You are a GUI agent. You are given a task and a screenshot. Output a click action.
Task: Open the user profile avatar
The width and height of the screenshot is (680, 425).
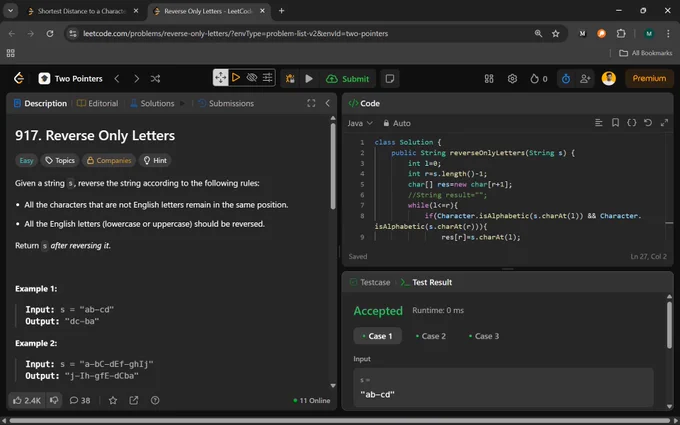pos(608,78)
